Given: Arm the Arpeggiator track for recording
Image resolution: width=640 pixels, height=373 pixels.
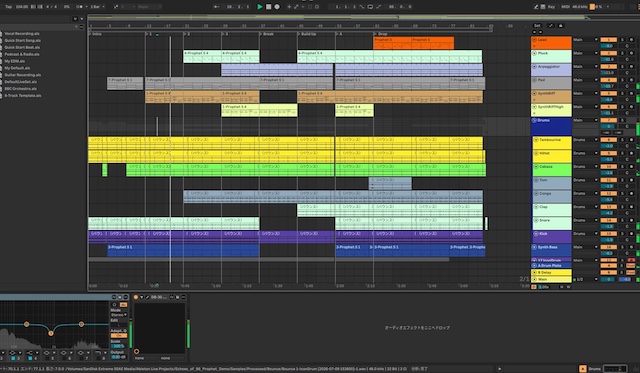Looking at the screenshot, I should click(631, 67).
